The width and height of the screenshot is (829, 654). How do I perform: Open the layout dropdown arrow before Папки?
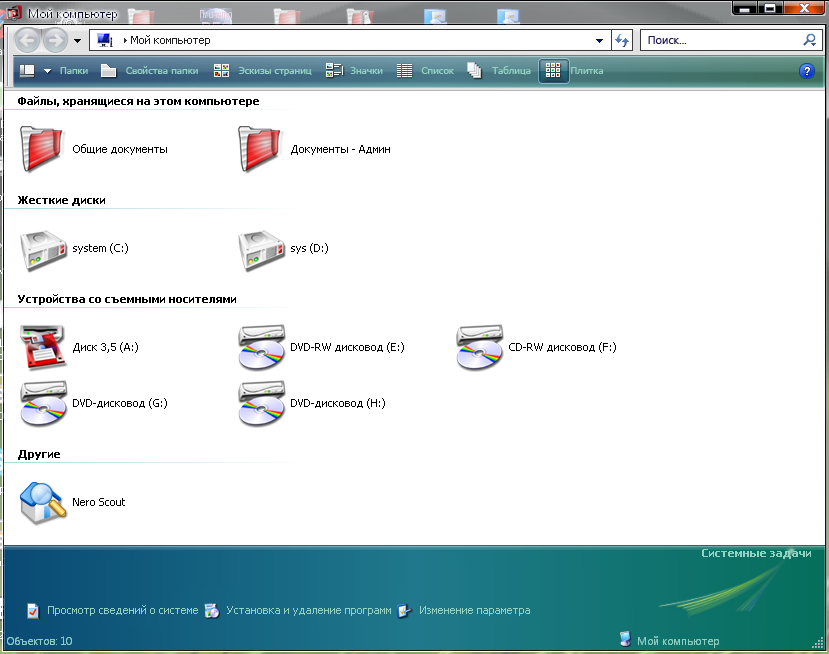coord(47,71)
